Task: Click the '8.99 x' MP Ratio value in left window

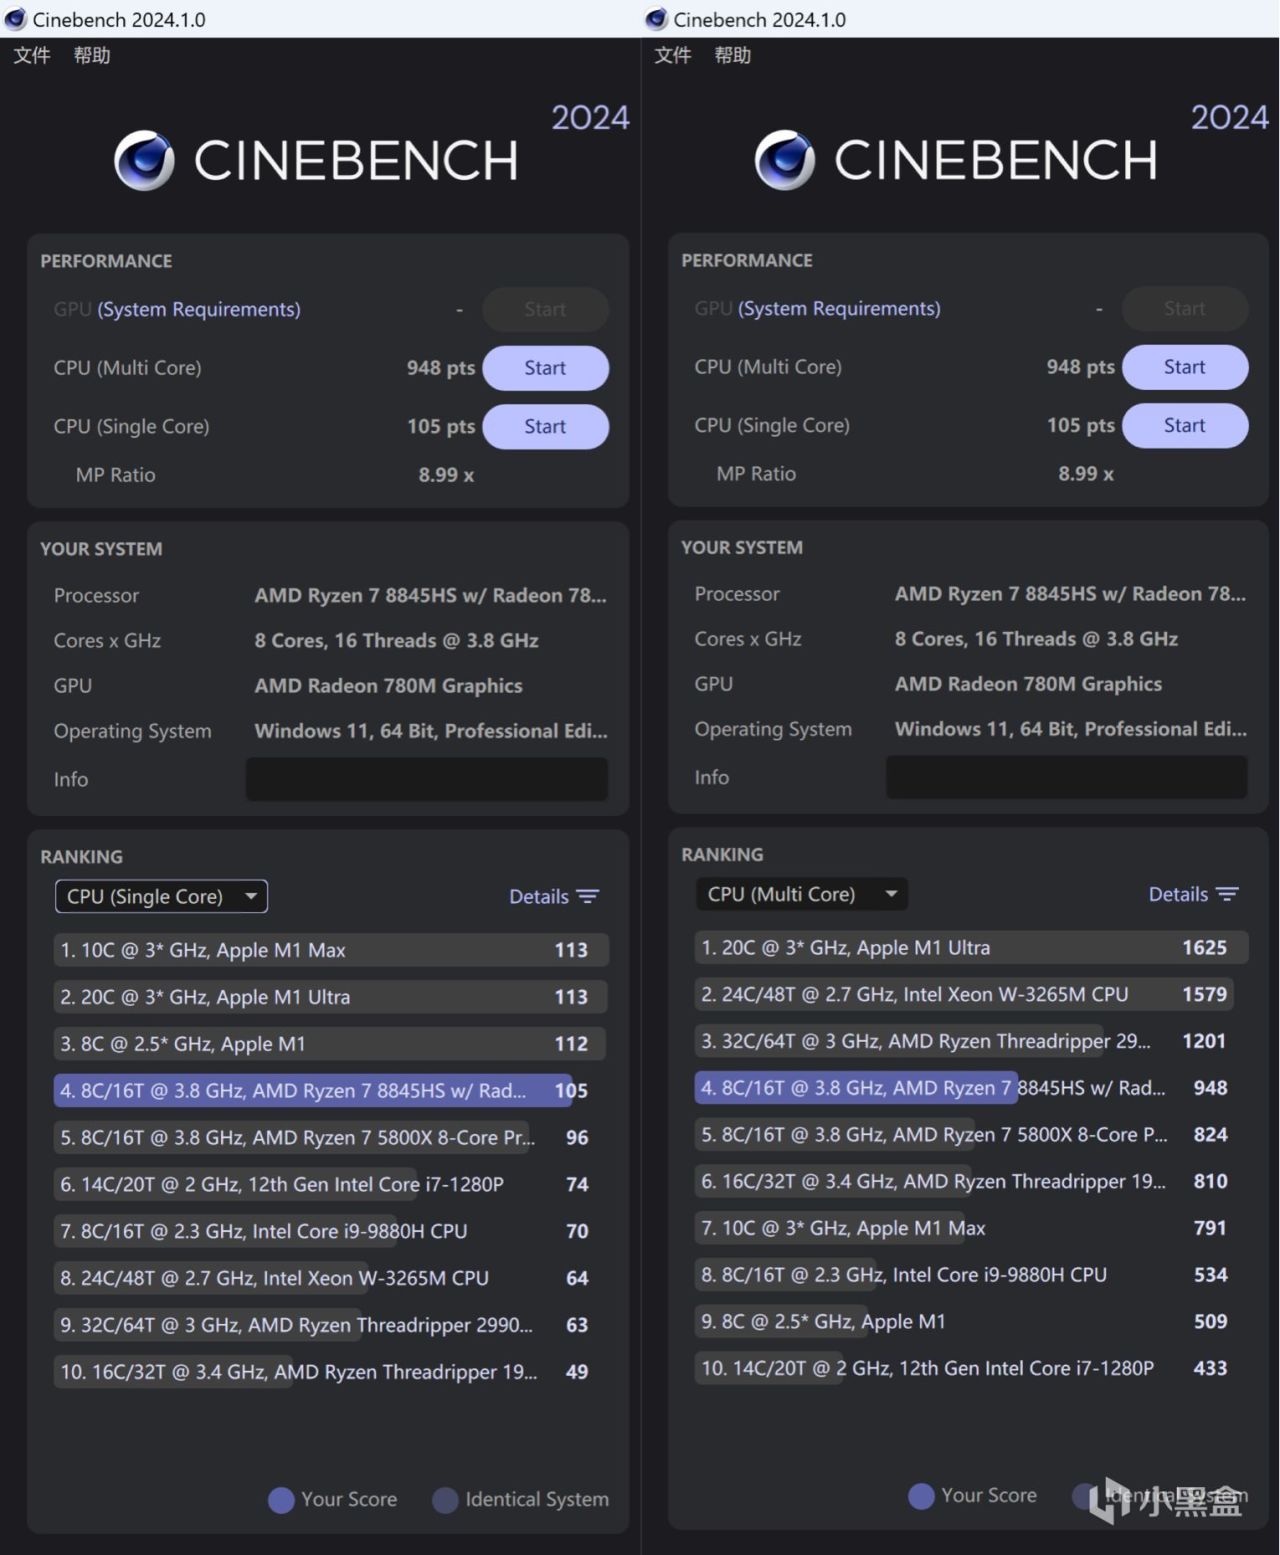Action: [x=446, y=475]
